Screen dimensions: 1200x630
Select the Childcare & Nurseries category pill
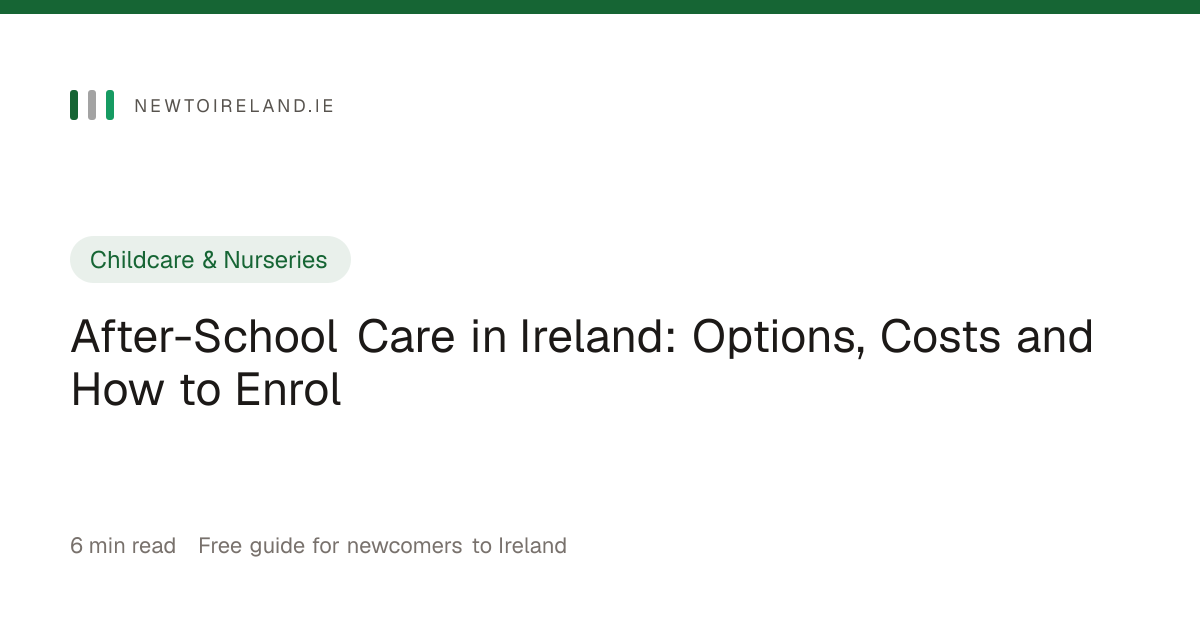210,260
